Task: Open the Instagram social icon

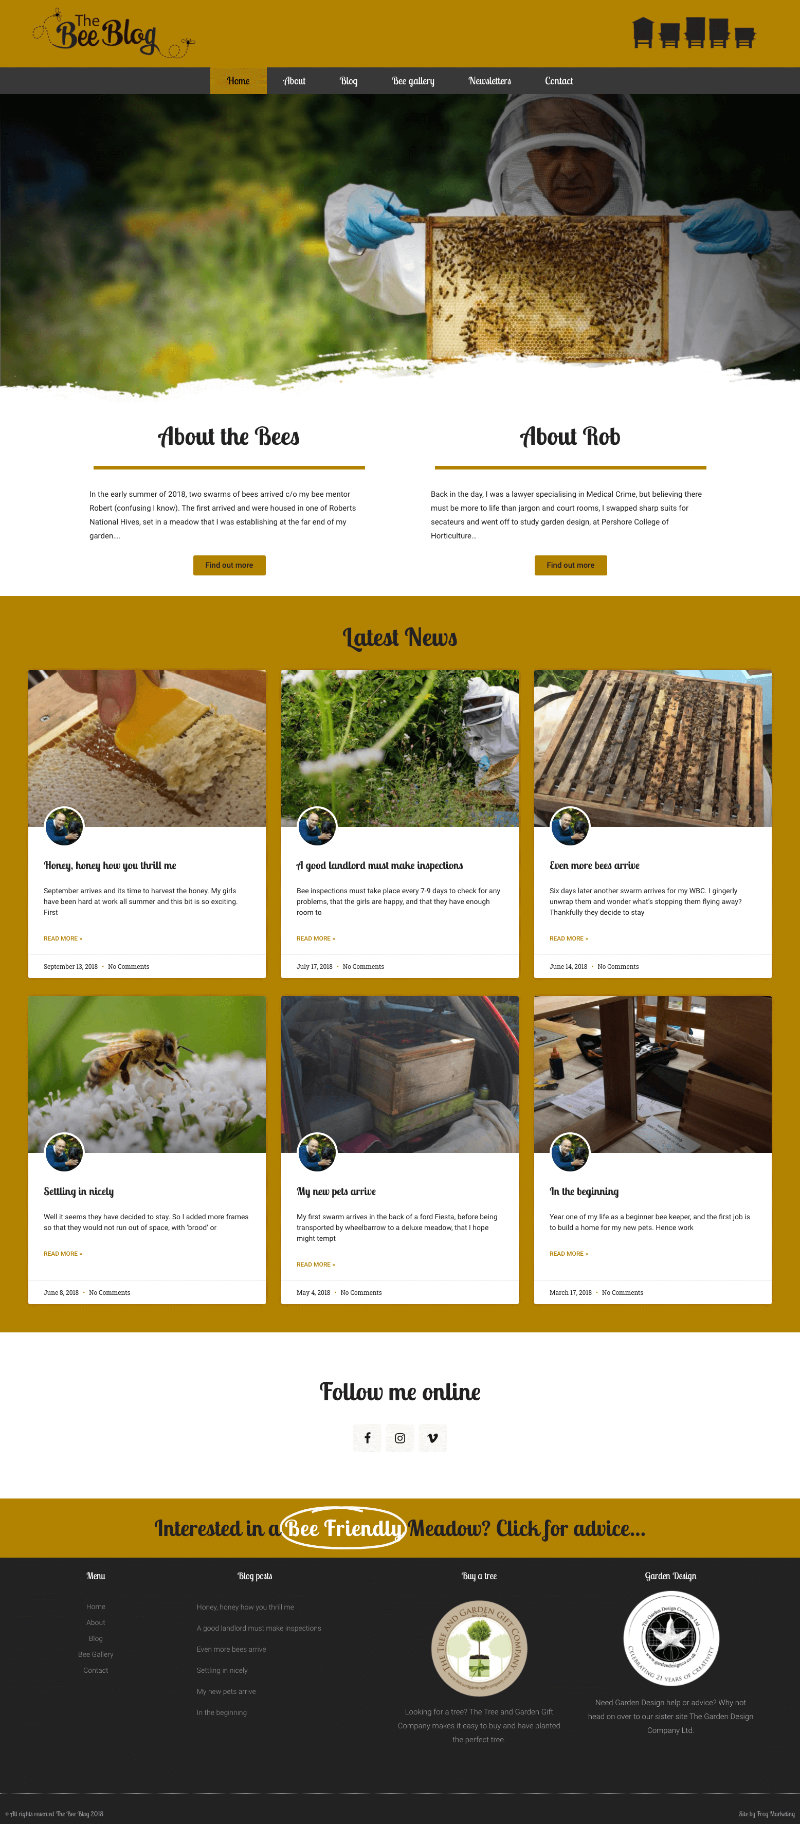Action: click(x=400, y=1438)
